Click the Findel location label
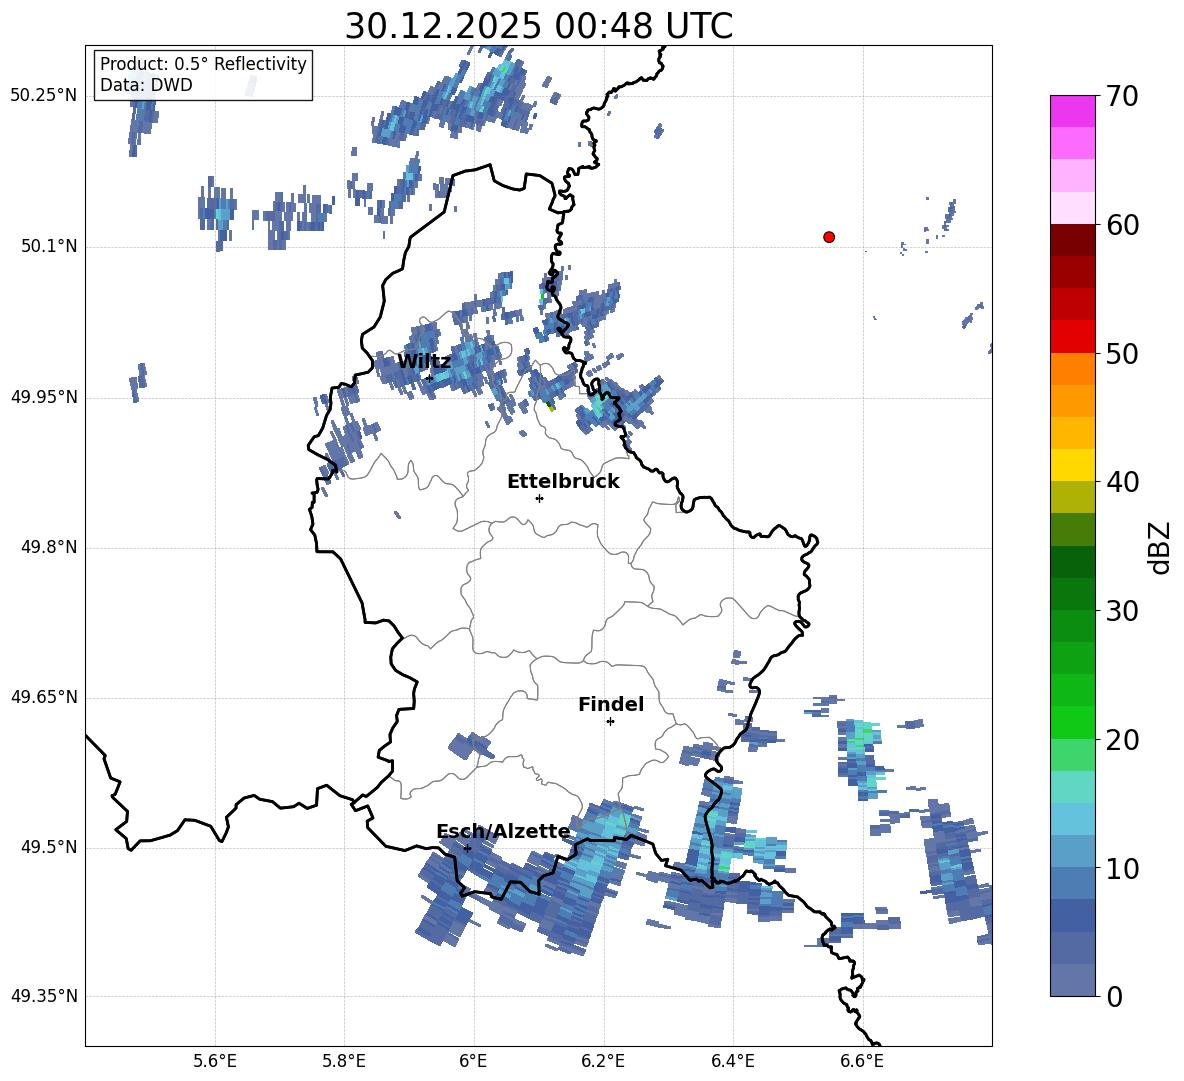 pyautogui.click(x=611, y=704)
